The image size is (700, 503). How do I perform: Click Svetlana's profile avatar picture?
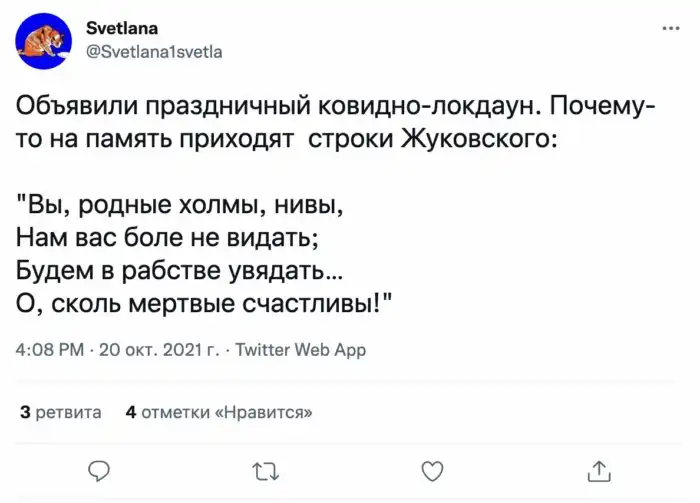[x=42, y=41]
